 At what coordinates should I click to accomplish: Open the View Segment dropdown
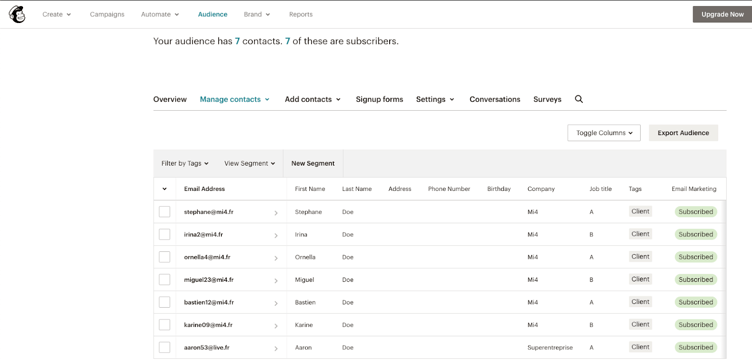point(249,164)
